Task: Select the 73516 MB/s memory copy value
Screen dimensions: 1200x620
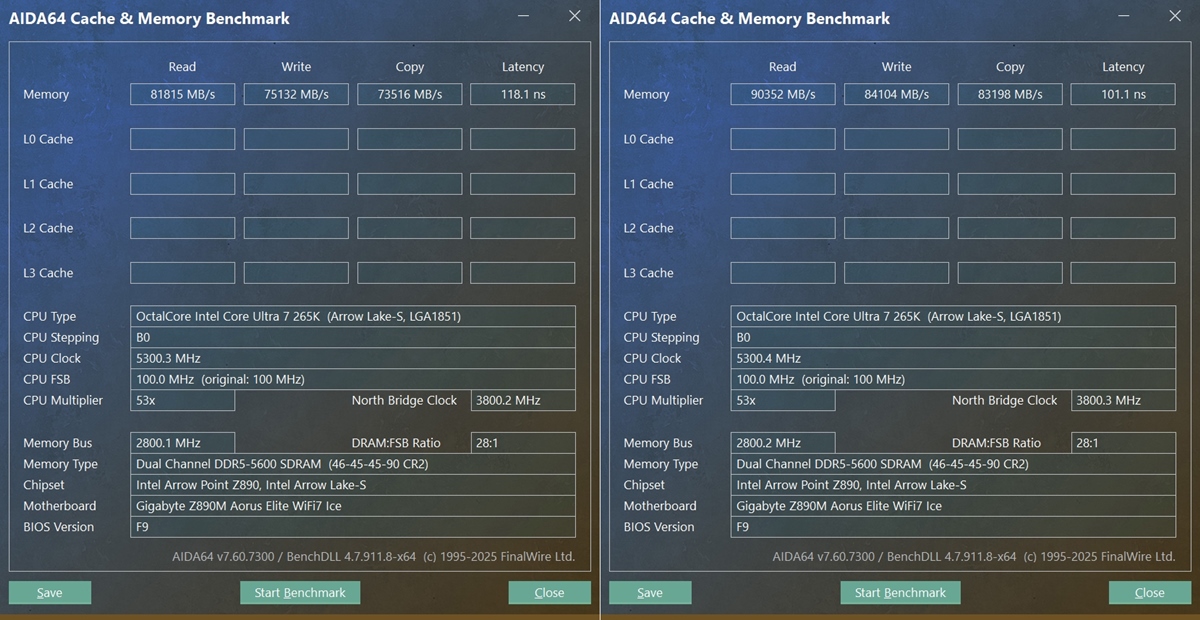Action: pyautogui.click(x=410, y=94)
